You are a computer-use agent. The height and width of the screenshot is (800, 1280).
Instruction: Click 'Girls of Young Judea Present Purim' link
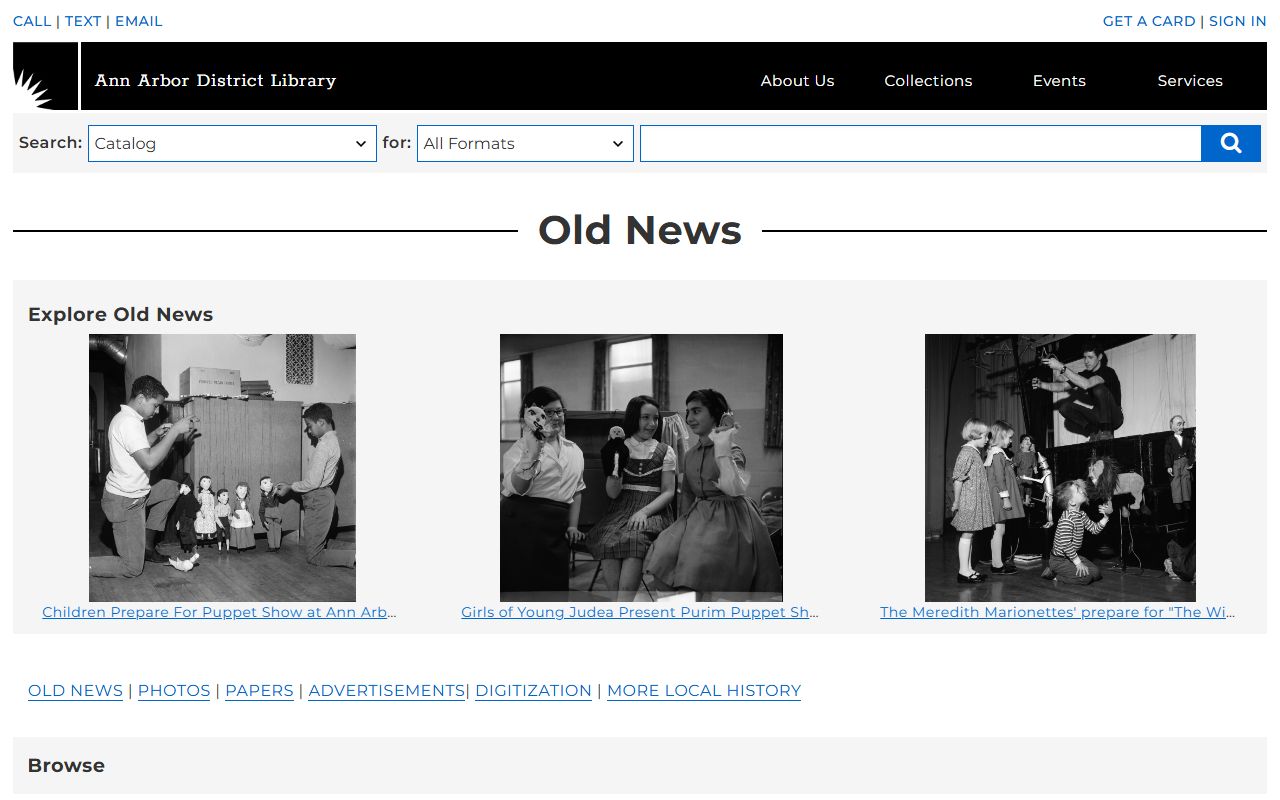coord(640,612)
